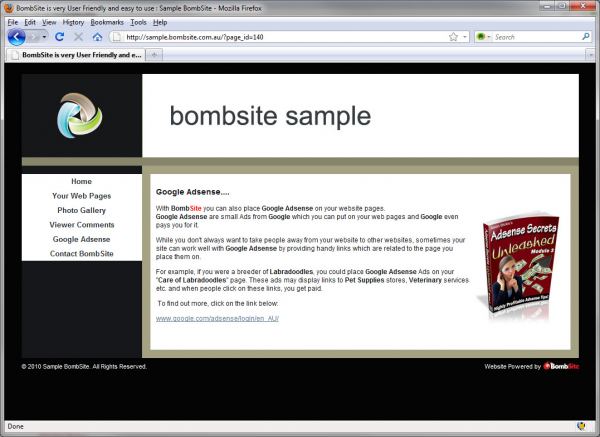600x437 pixels.
Task: Click the '© 2010 Sample BombSite' copyright text
Action: coord(84,367)
